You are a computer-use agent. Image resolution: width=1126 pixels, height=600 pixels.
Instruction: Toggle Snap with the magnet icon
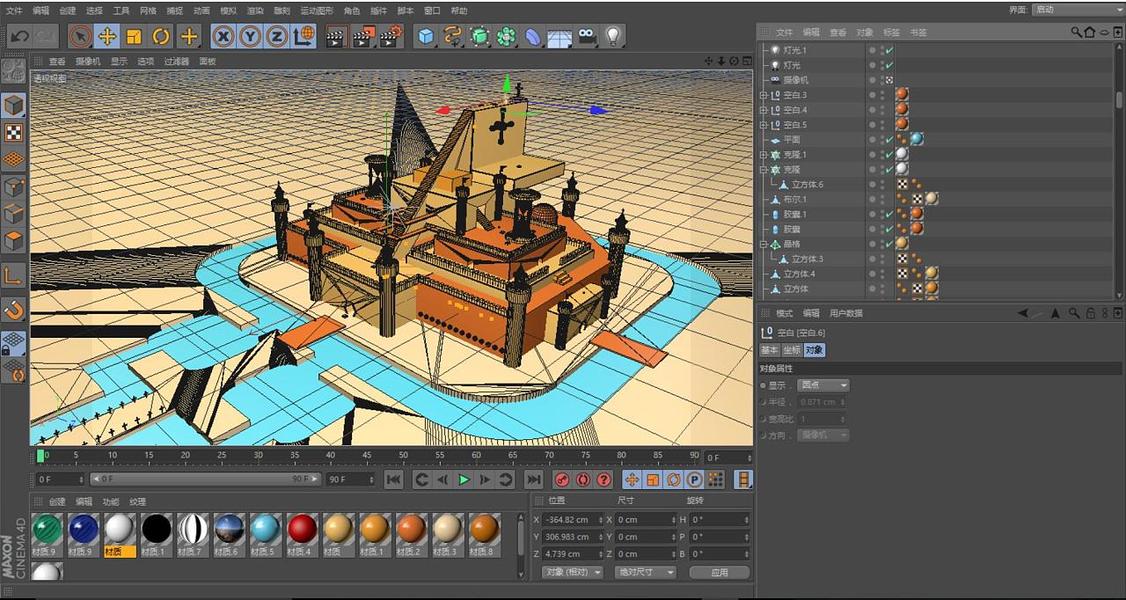click(14, 309)
